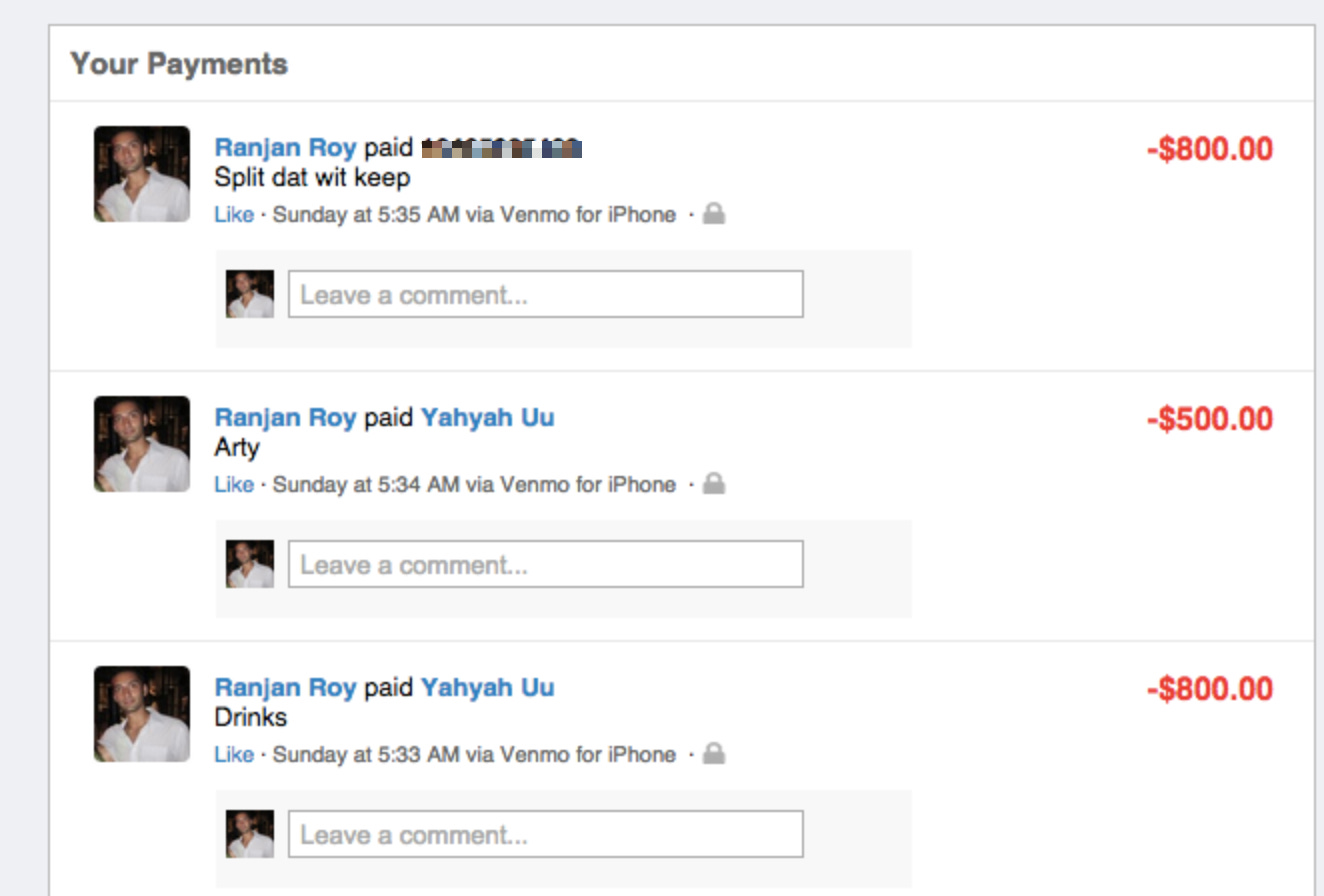Like the Split dat wit keep payment
The height and width of the screenshot is (896, 1324).
click(x=234, y=214)
